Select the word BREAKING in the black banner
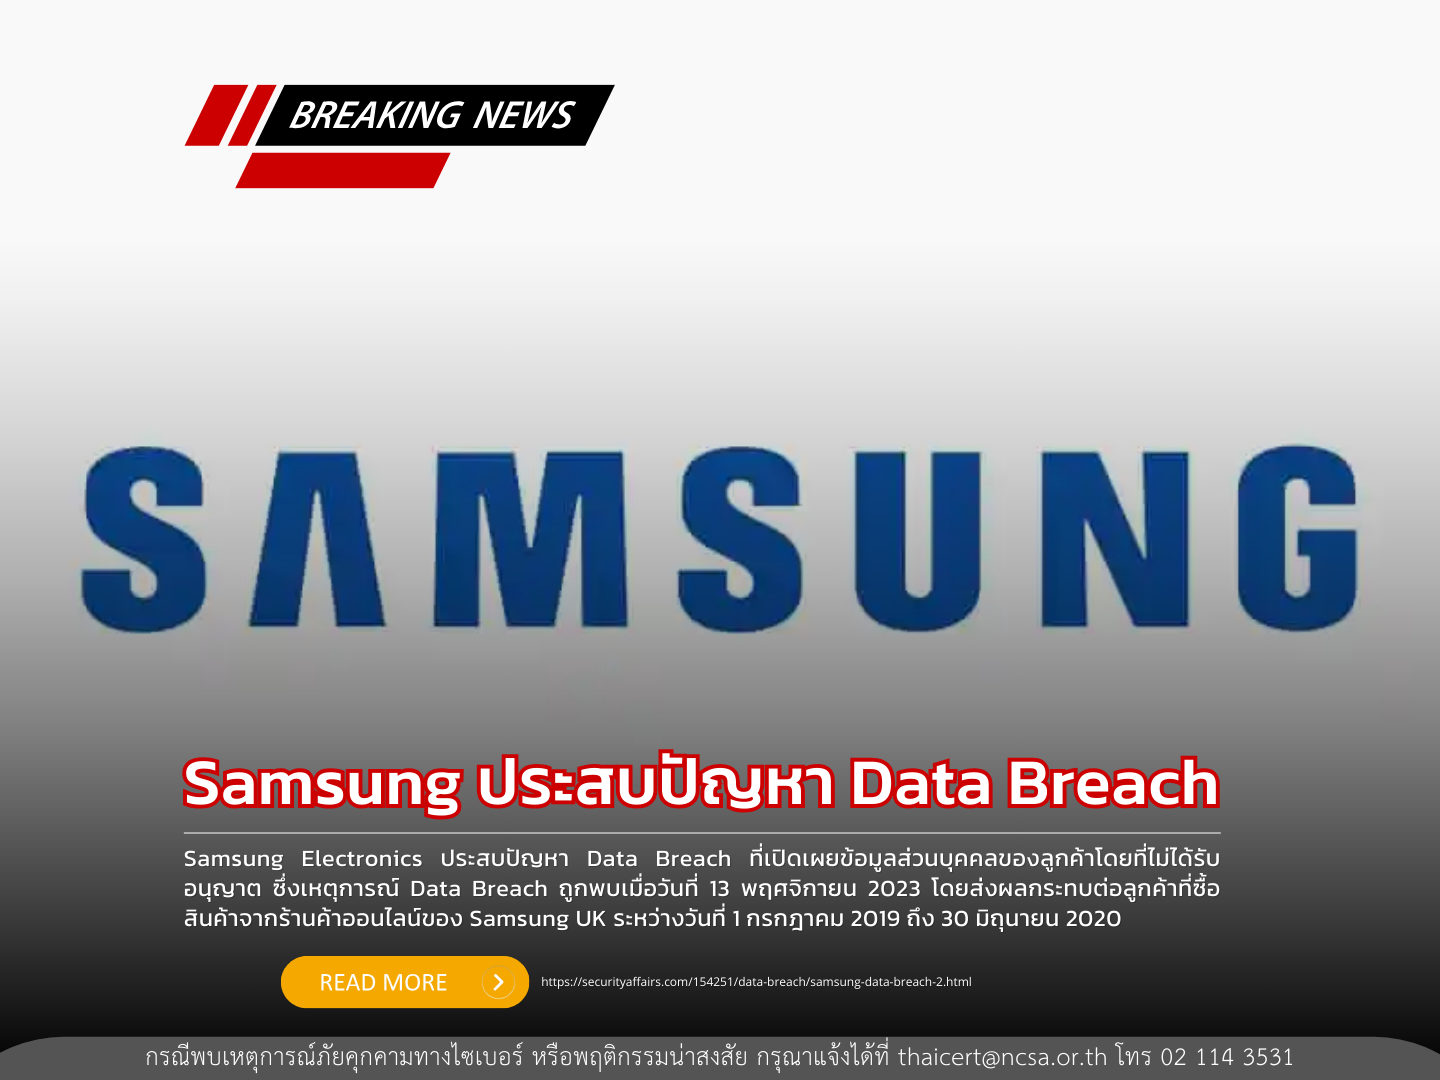 (374, 116)
